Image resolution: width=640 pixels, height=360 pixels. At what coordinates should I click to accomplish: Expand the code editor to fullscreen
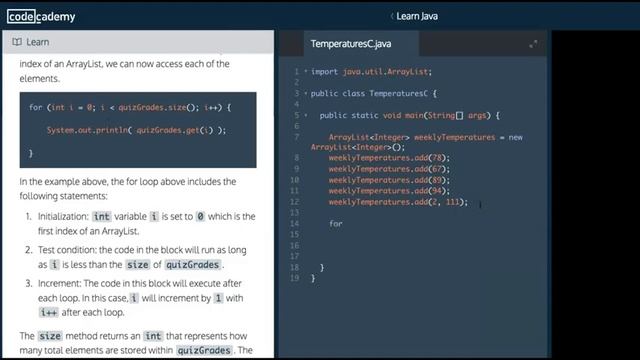coord(533,44)
